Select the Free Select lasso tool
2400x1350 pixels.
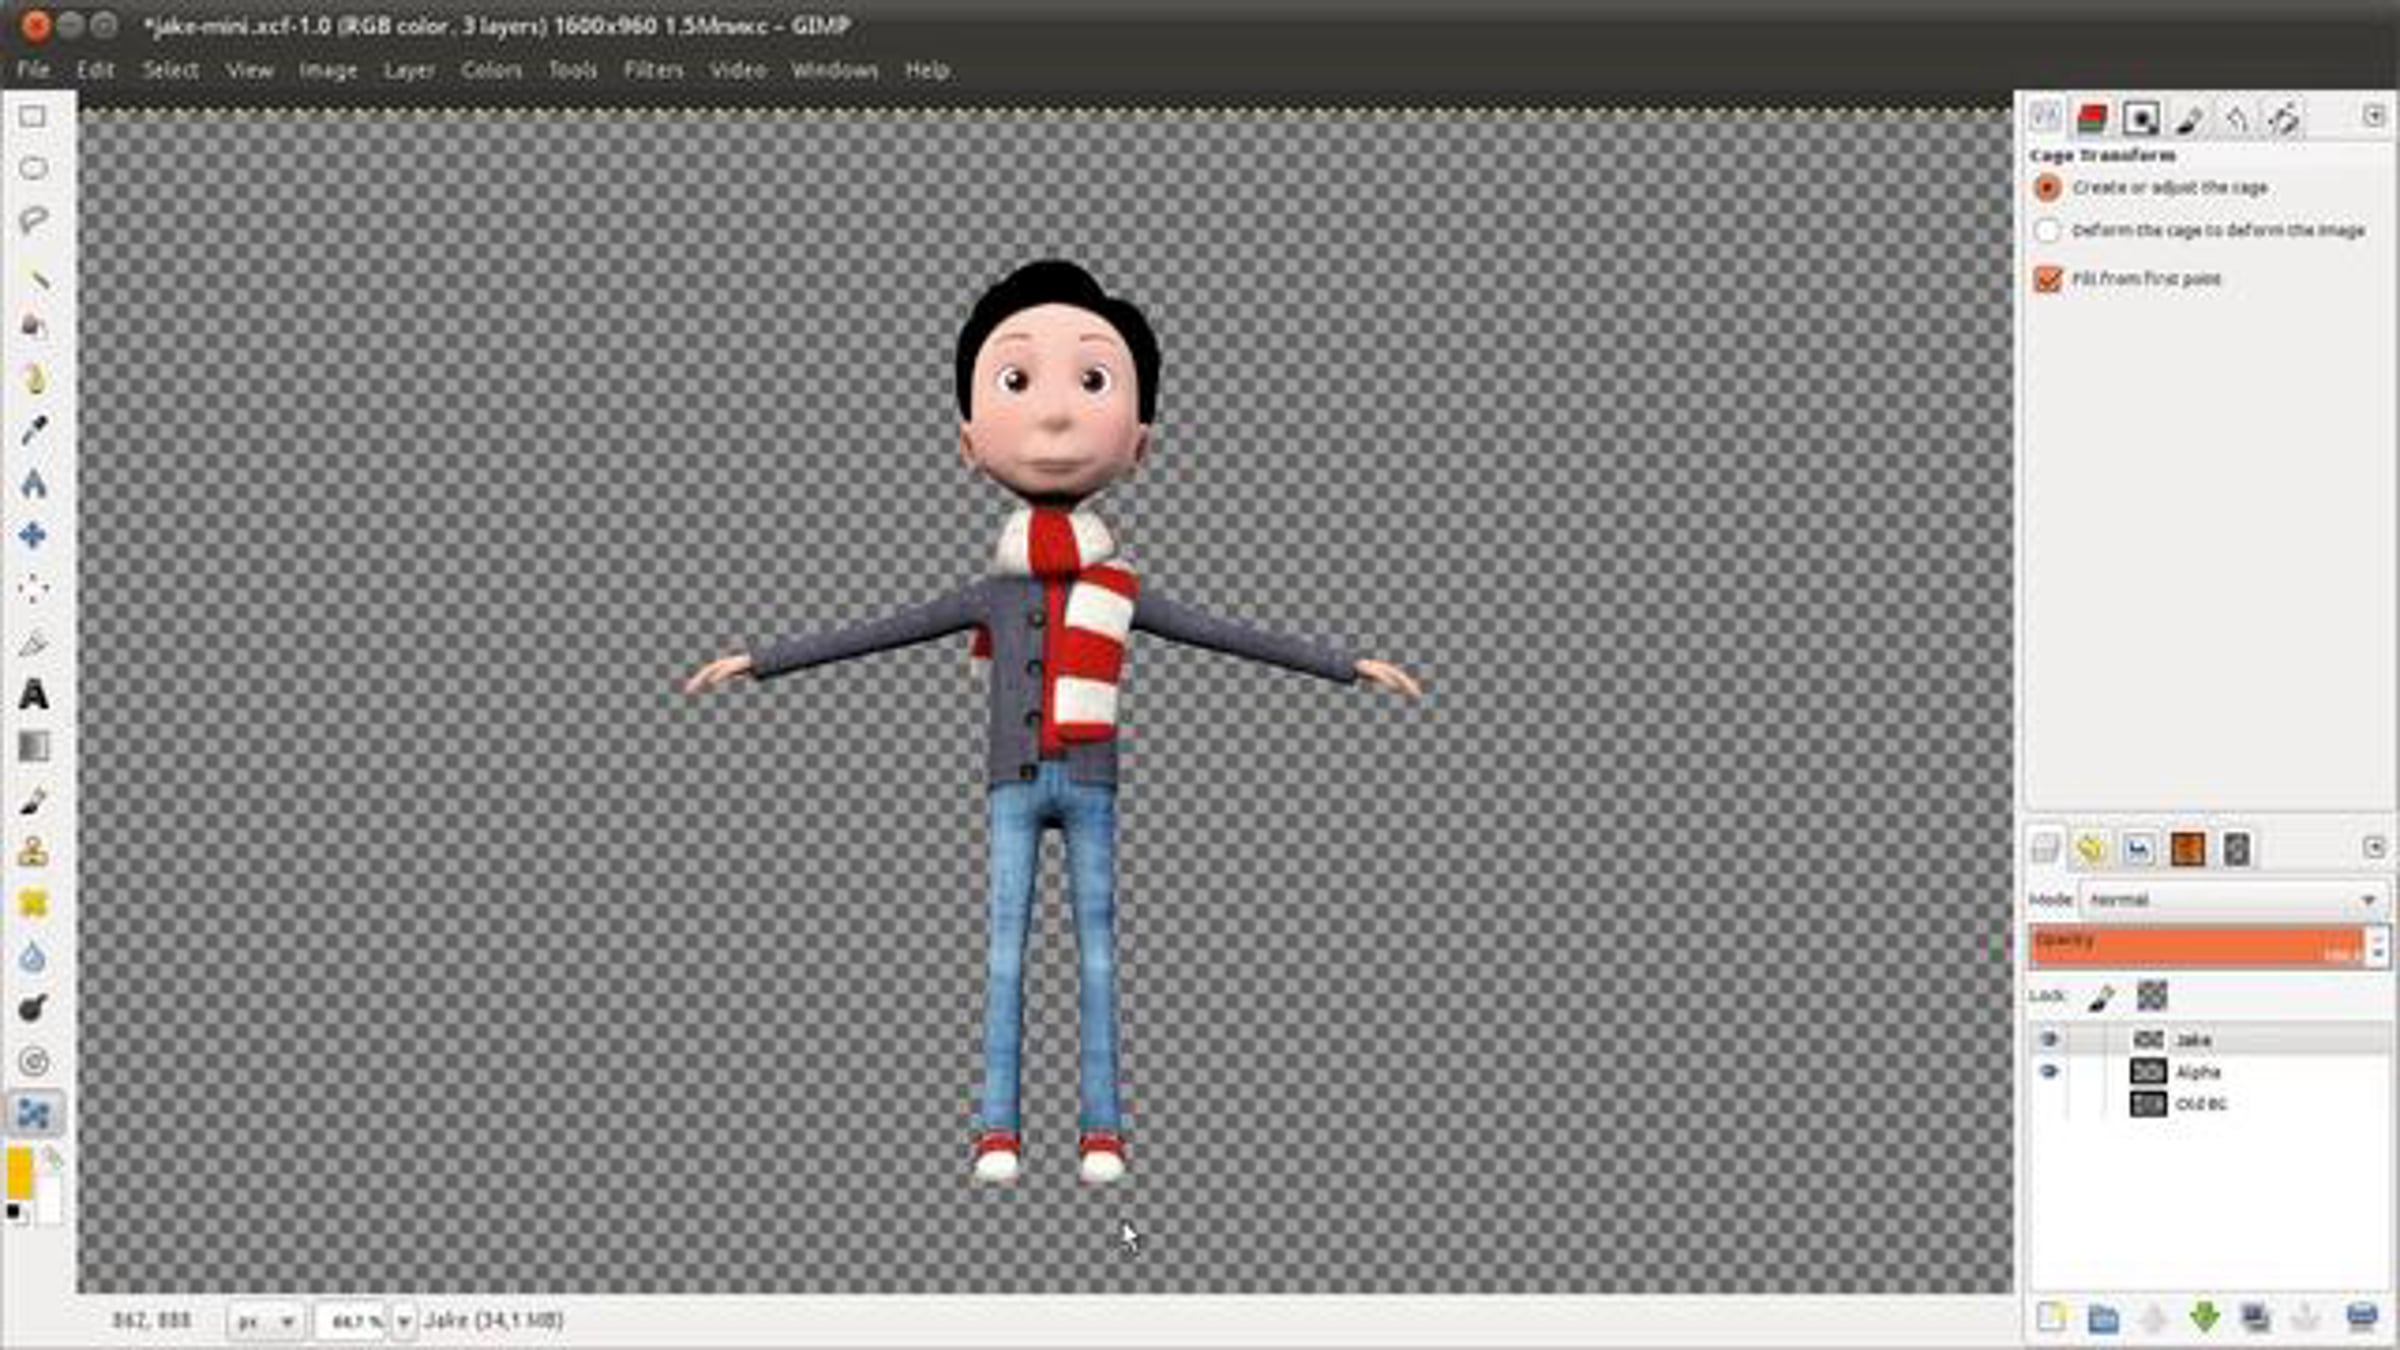(x=33, y=219)
